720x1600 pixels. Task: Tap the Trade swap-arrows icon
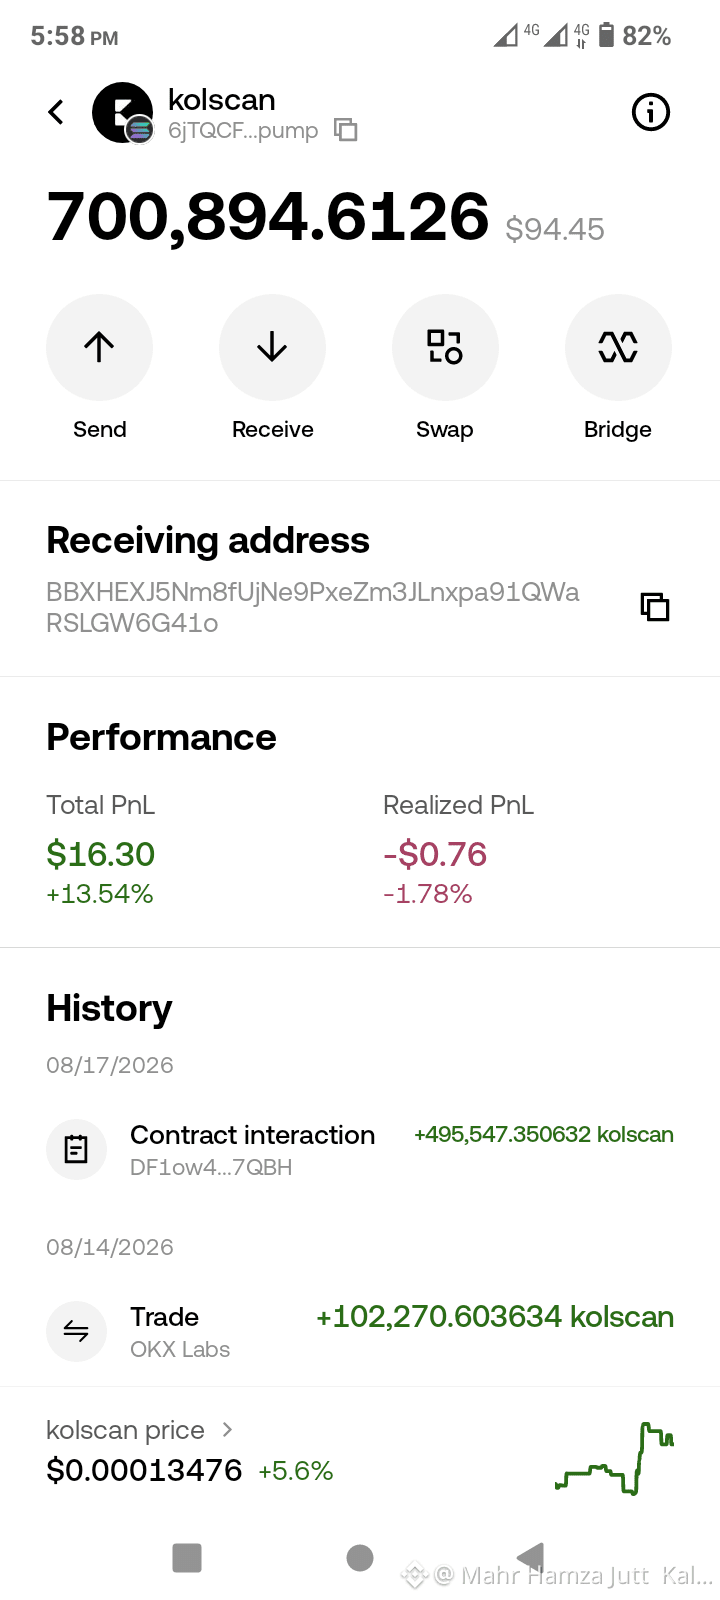click(76, 1332)
